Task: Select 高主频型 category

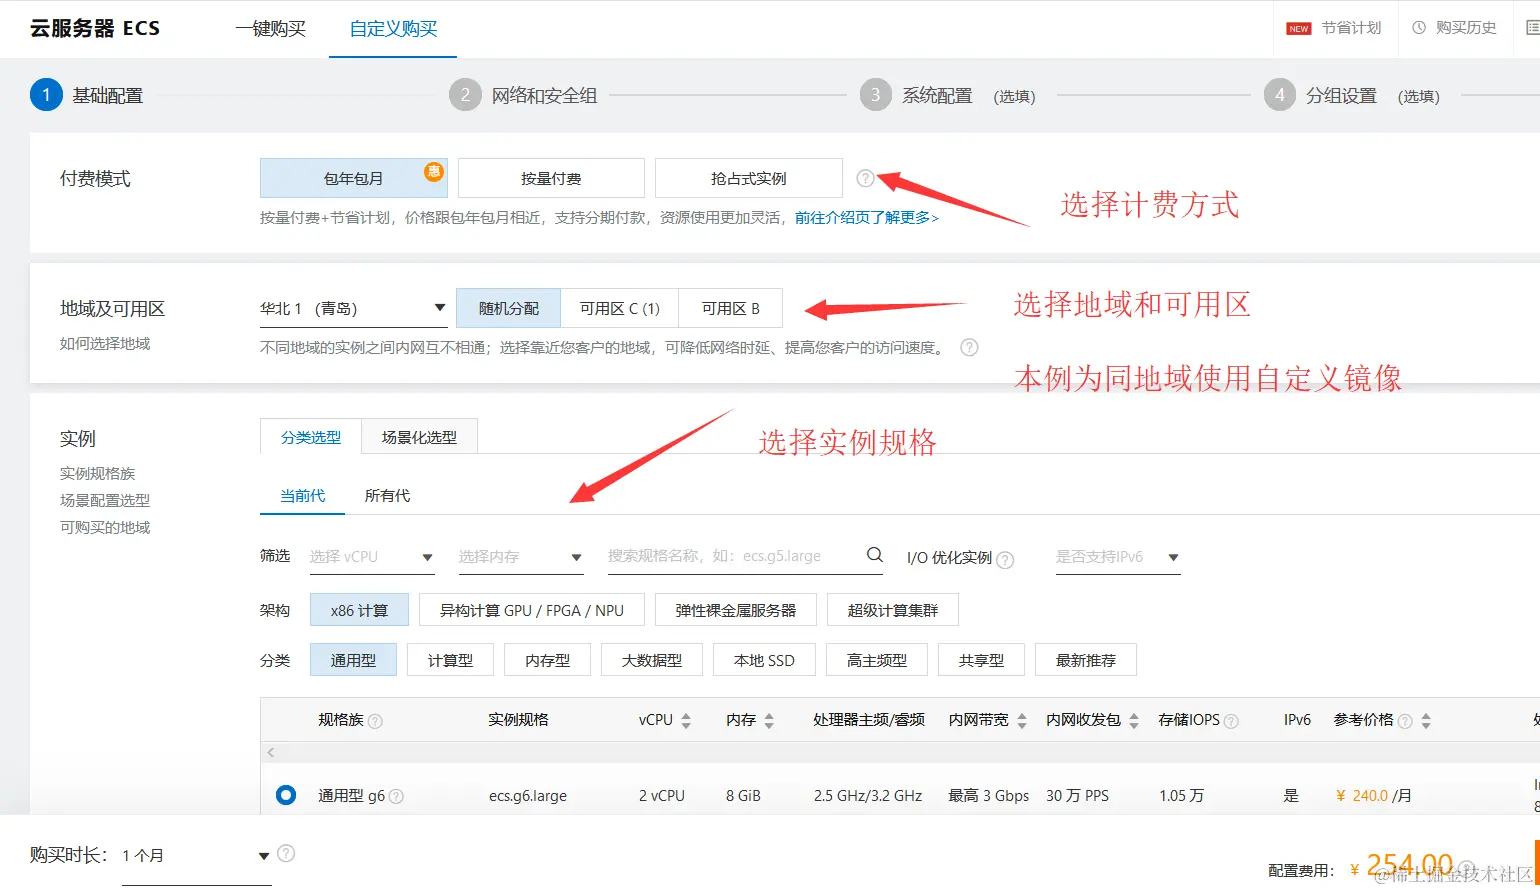Action: [877, 660]
